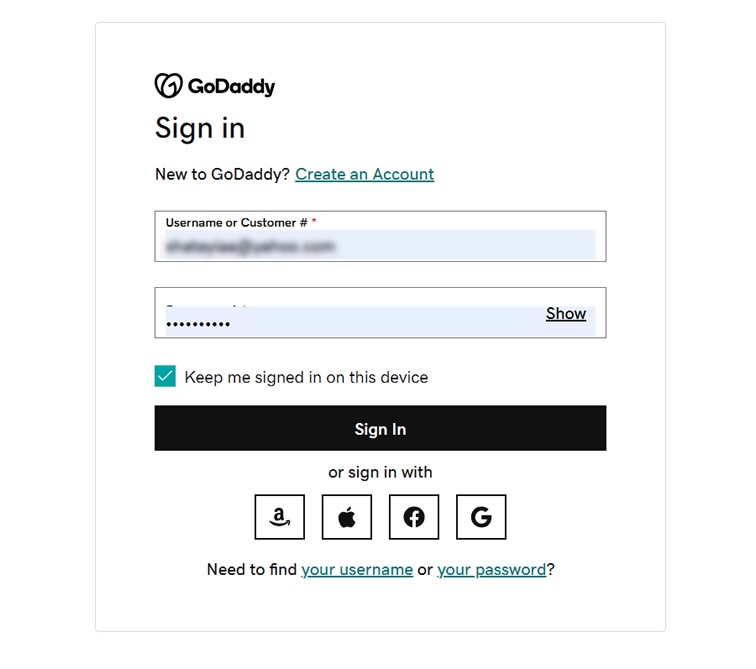Viewport: 756px width, 669px height.
Task: Click the GoDaddy wordmark text
Action: pyautogui.click(x=231, y=87)
